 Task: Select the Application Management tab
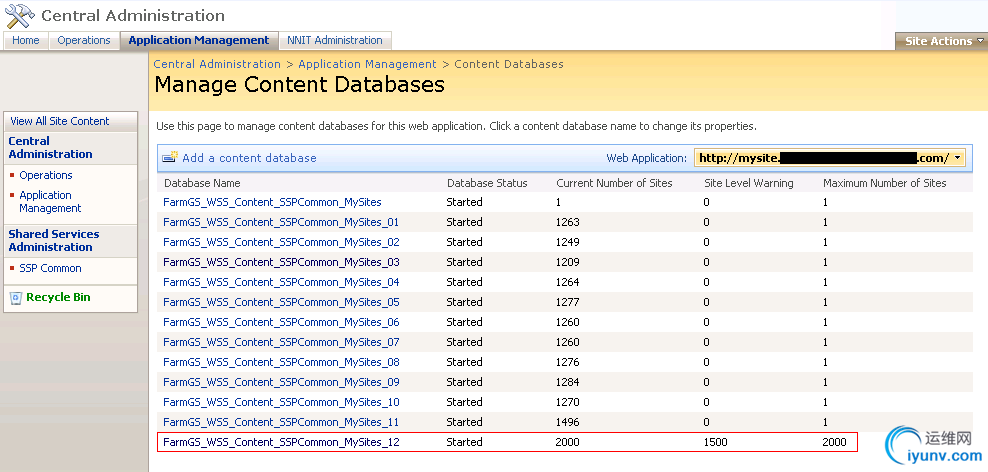(199, 40)
